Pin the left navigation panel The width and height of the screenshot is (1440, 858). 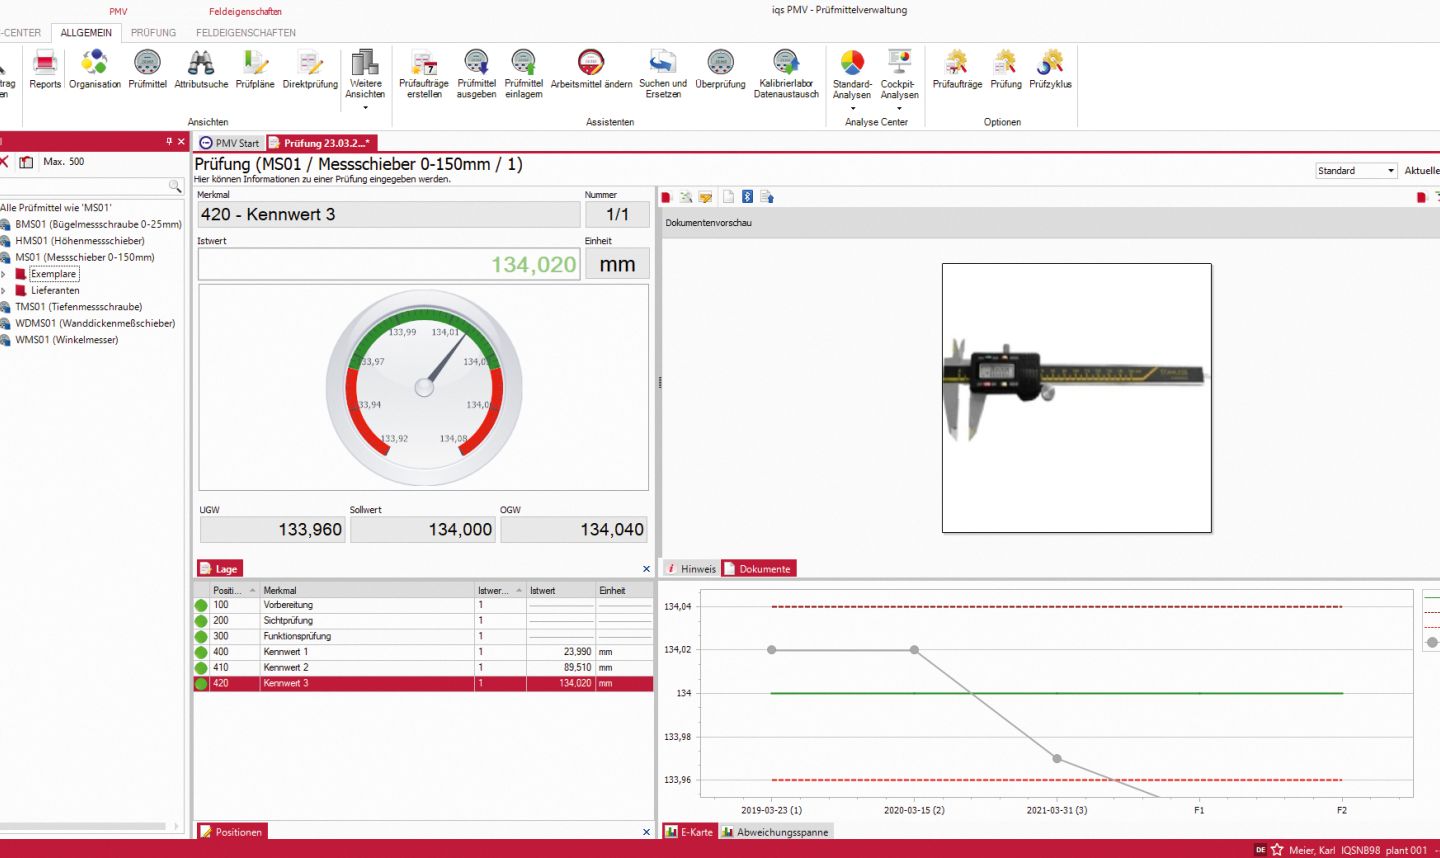pos(169,142)
